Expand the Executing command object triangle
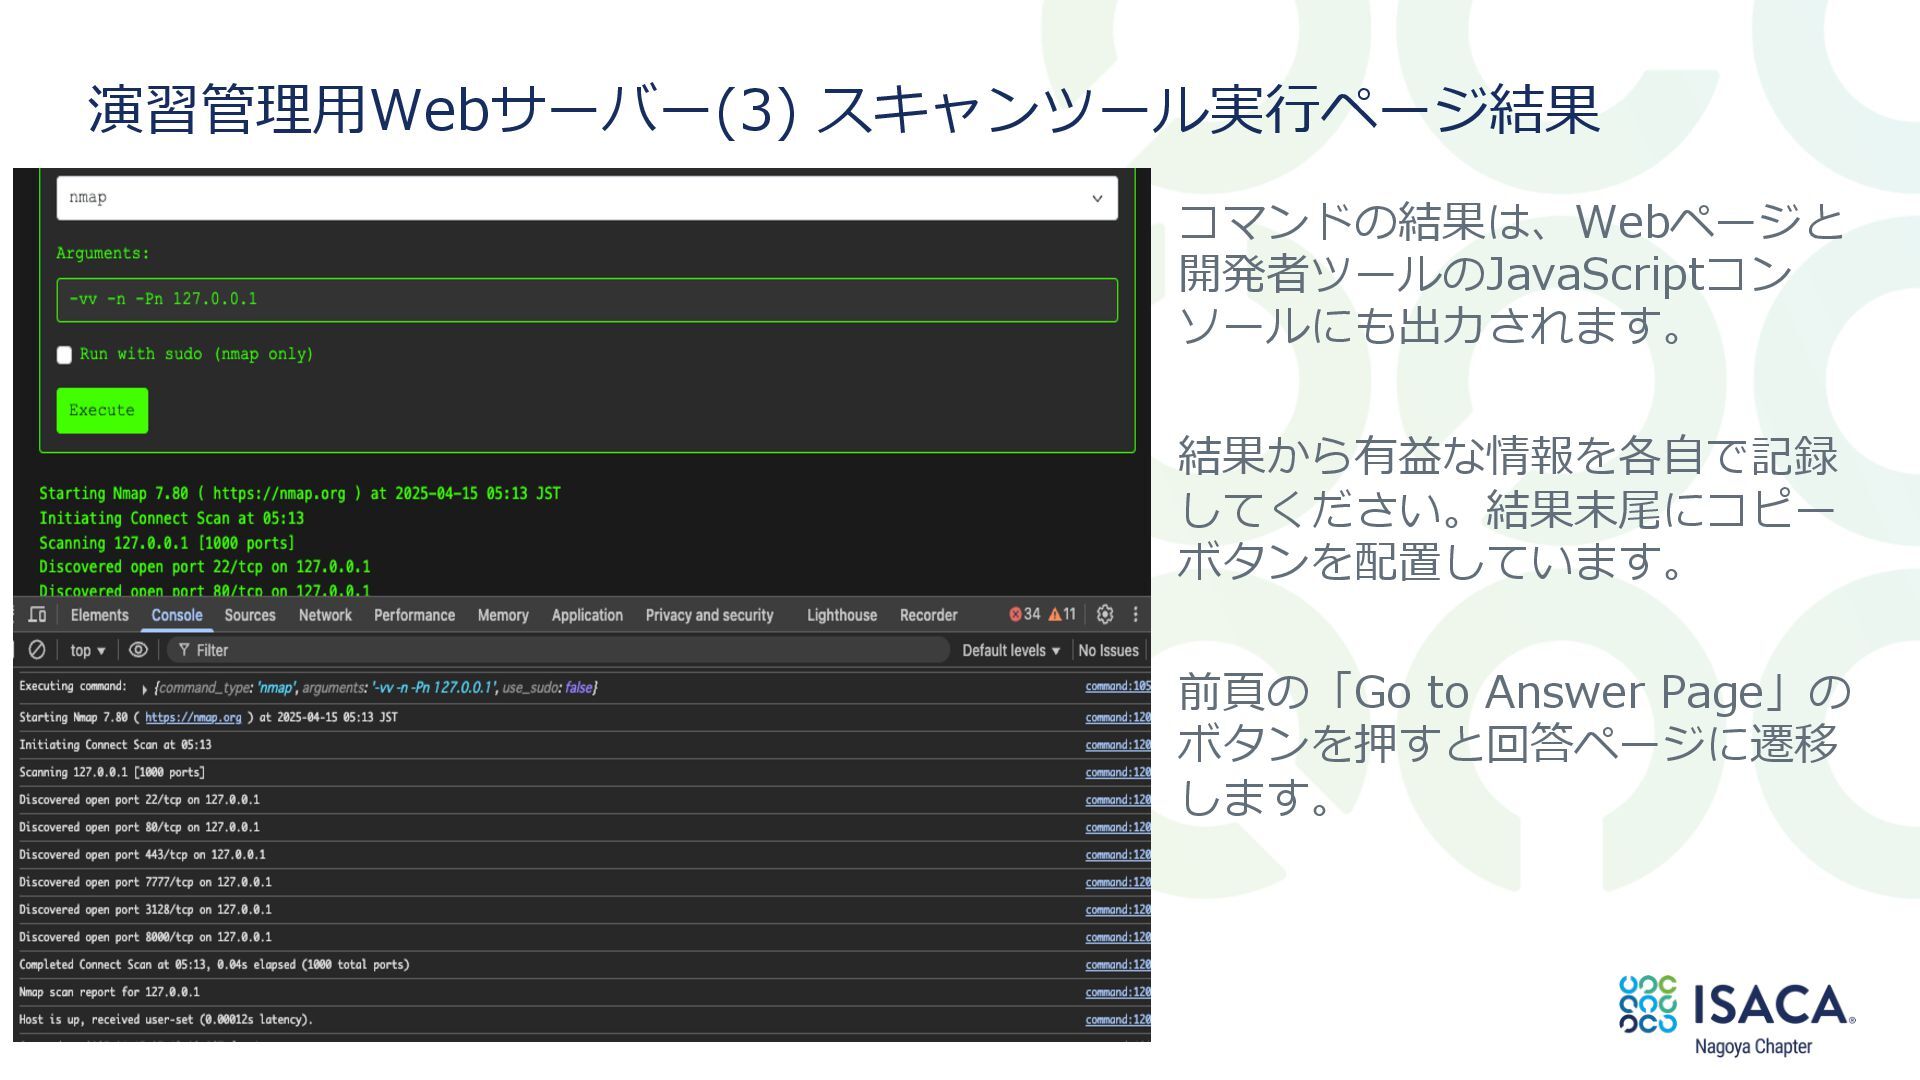 pyautogui.click(x=145, y=689)
